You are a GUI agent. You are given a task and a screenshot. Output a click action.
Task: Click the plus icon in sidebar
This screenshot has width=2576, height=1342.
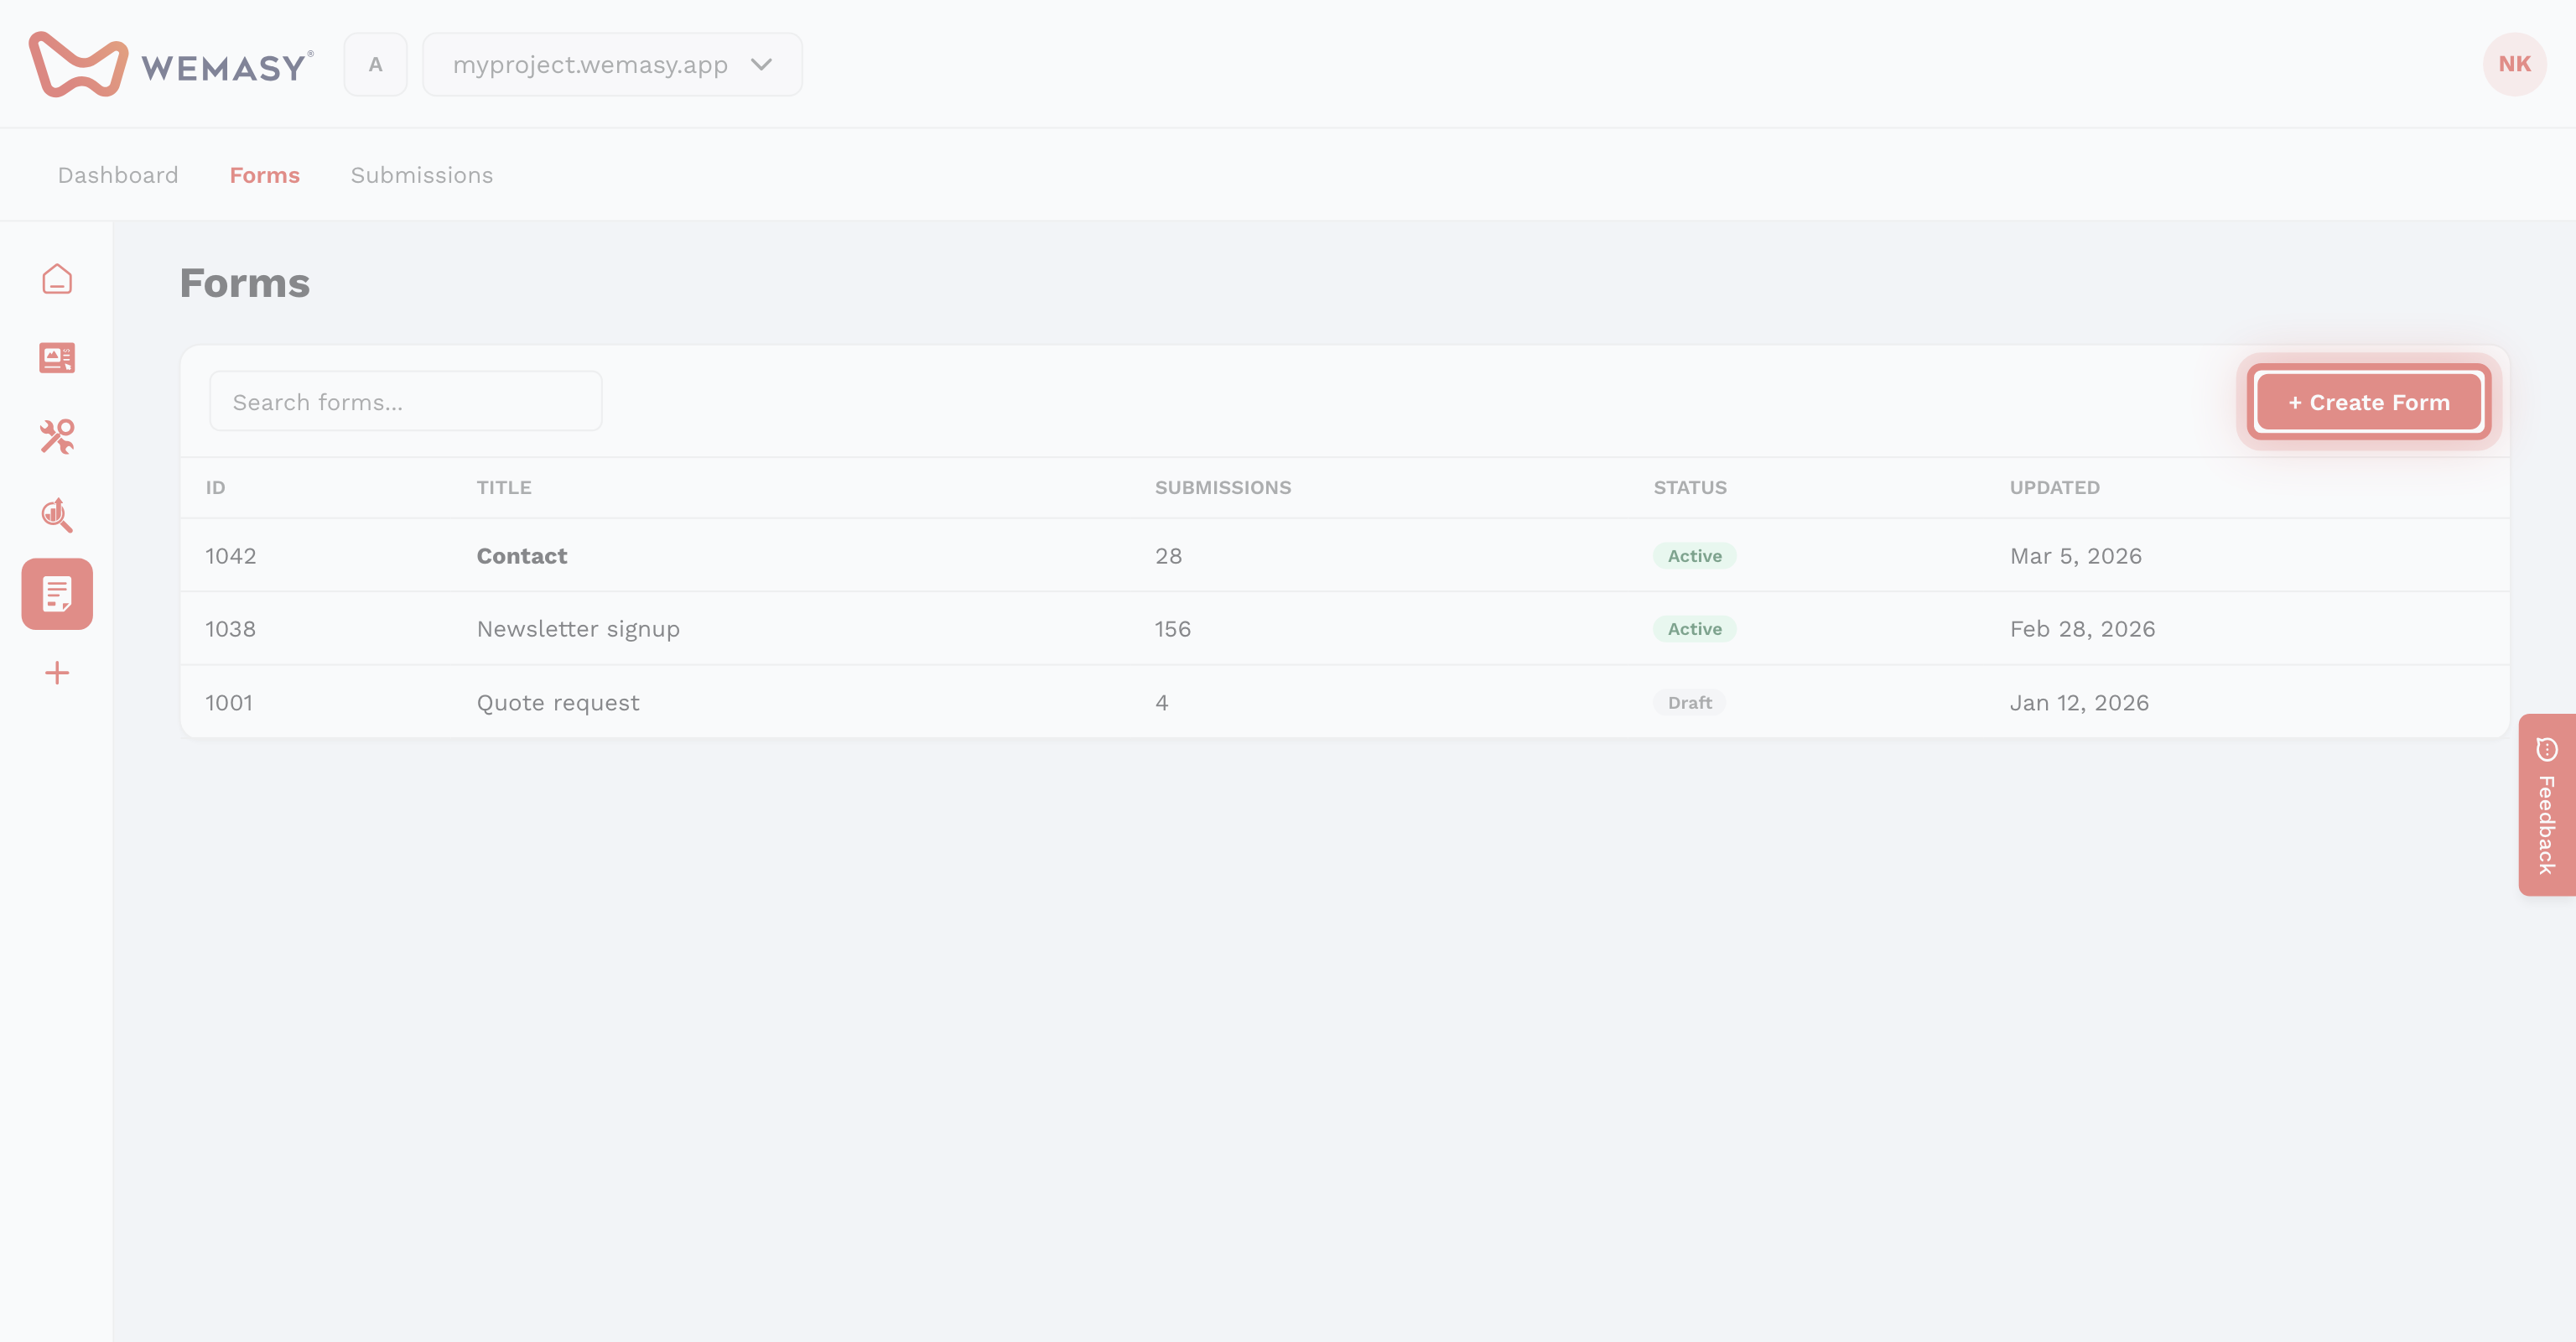pyautogui.click(x=57, y=673)
